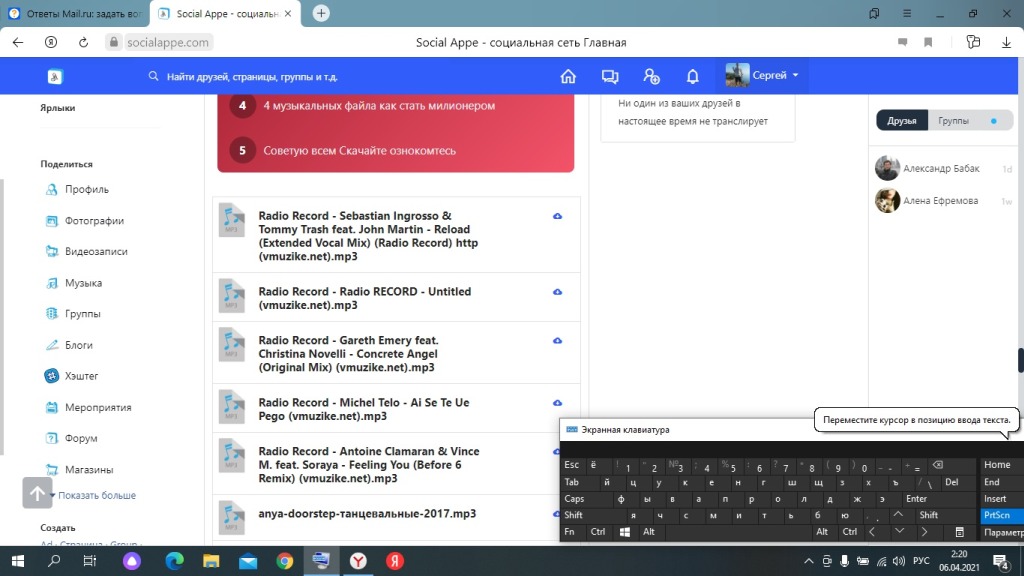
Task: Close the Social Appe browser tab
Action: tap(287, 13)
